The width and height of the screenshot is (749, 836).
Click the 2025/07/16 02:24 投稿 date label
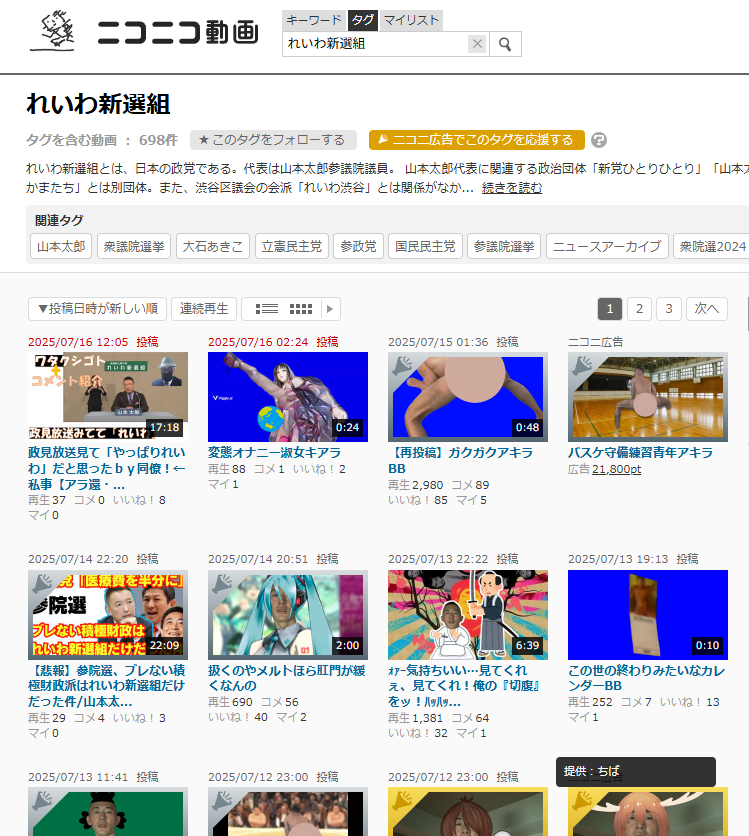(x=273, y=342)
